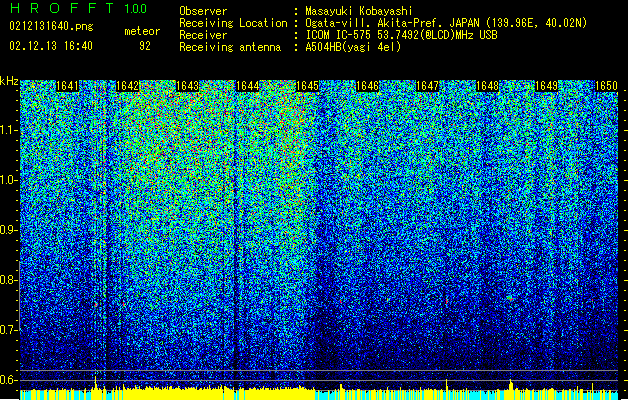The image size is (629, 400).
Task: Click antenna text A504HB(yagi 4el)
Action: point(353,47)
